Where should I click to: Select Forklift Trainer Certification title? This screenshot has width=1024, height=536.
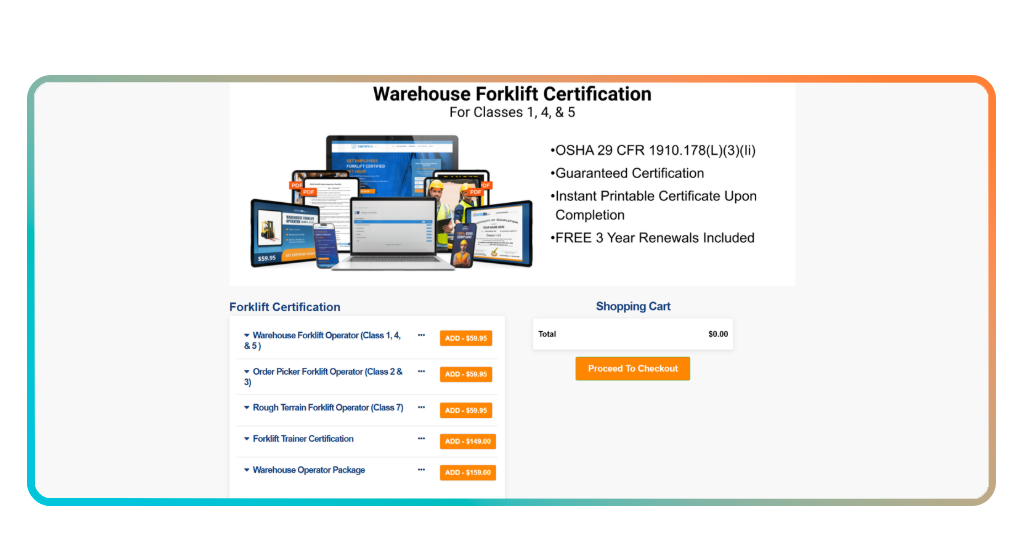303,439
